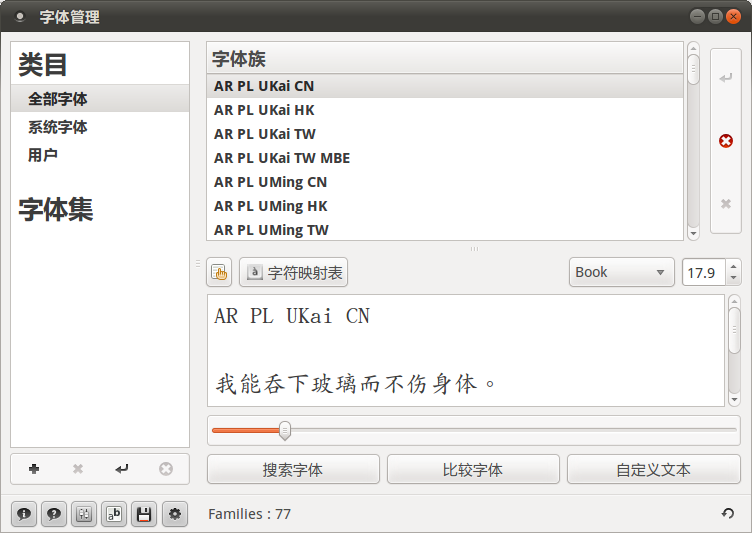The image size is (752, 533).
Task: Click the 搜索字体 button
Action: pyautogui.click(x=293, y=469)
